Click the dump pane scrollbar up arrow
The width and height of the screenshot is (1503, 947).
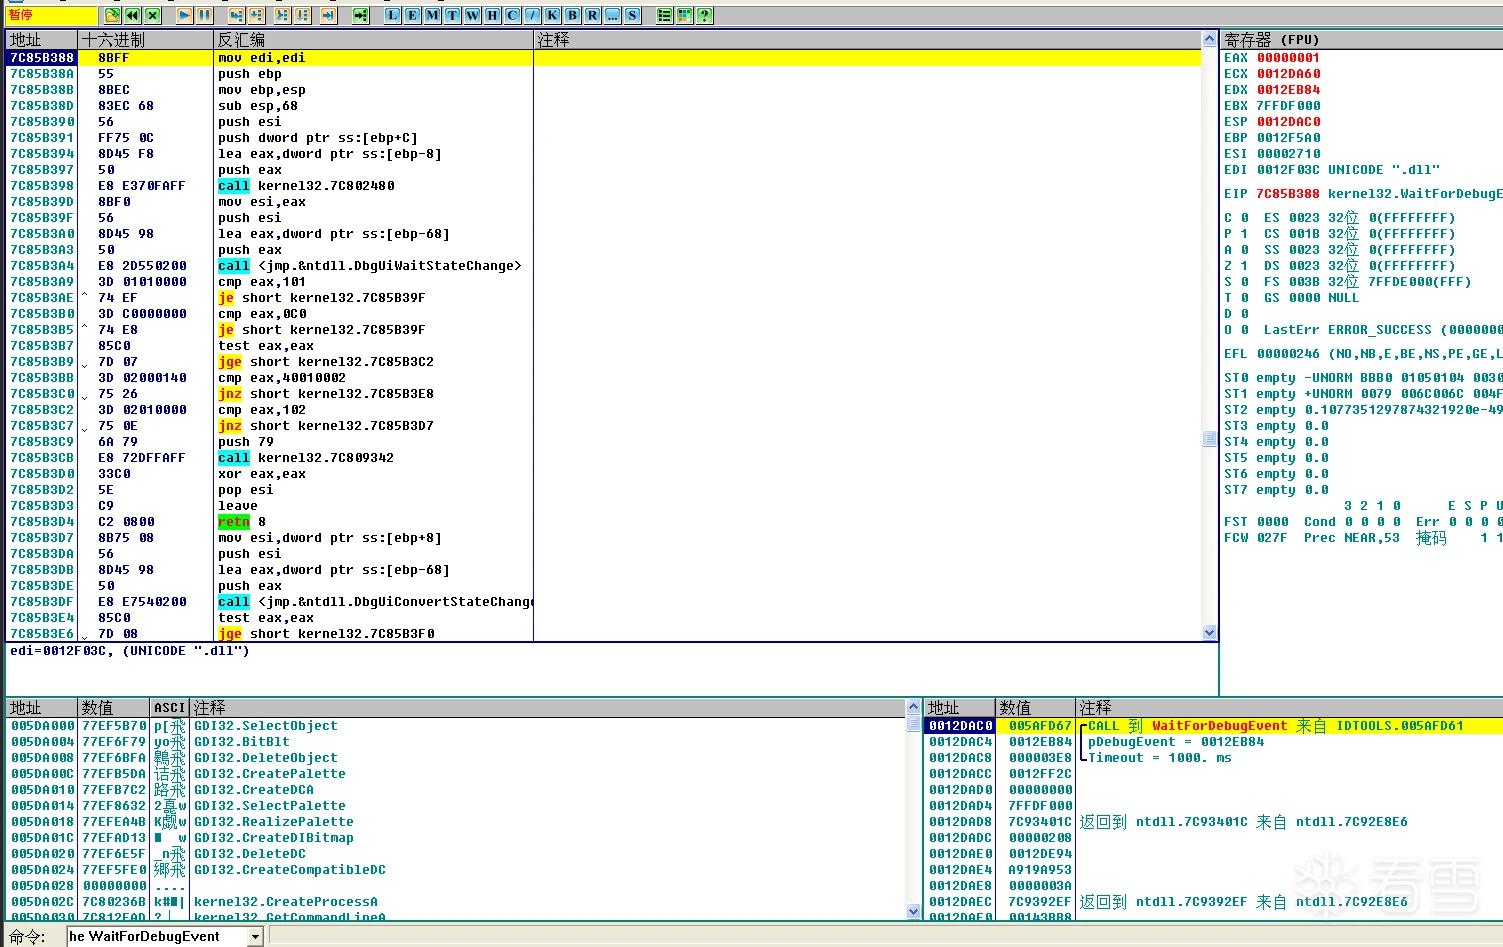click(913, 707)
